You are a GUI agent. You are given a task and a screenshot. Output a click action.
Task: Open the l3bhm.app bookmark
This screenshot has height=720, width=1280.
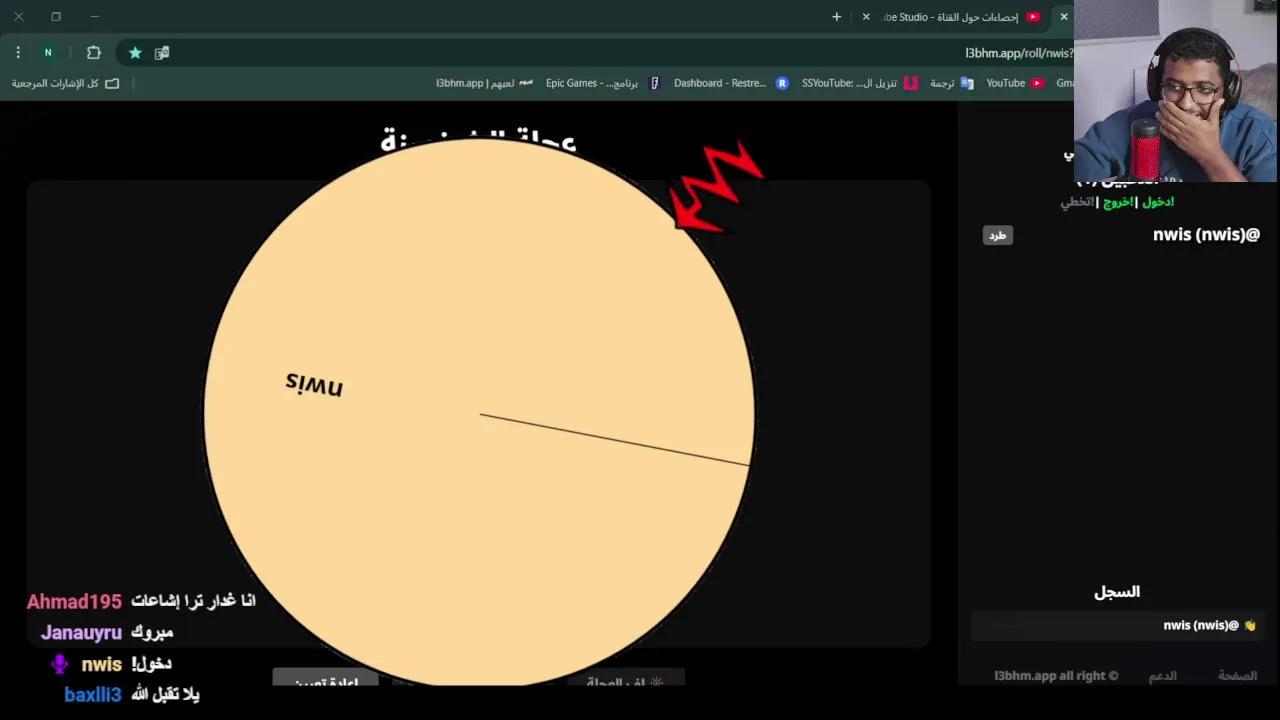(x=484, y=83)
